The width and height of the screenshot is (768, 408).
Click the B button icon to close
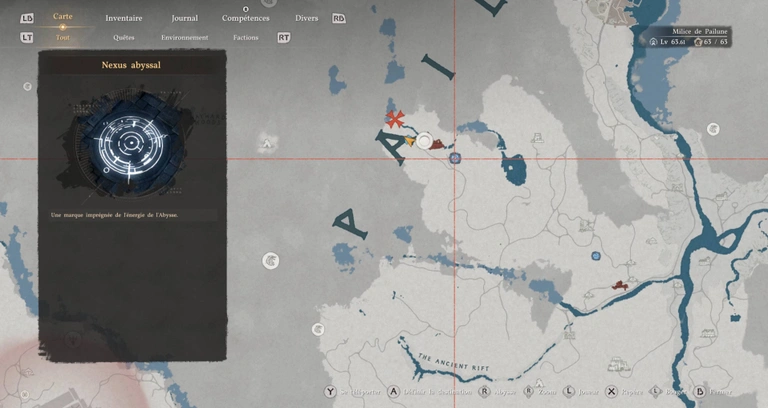point(700,392)
